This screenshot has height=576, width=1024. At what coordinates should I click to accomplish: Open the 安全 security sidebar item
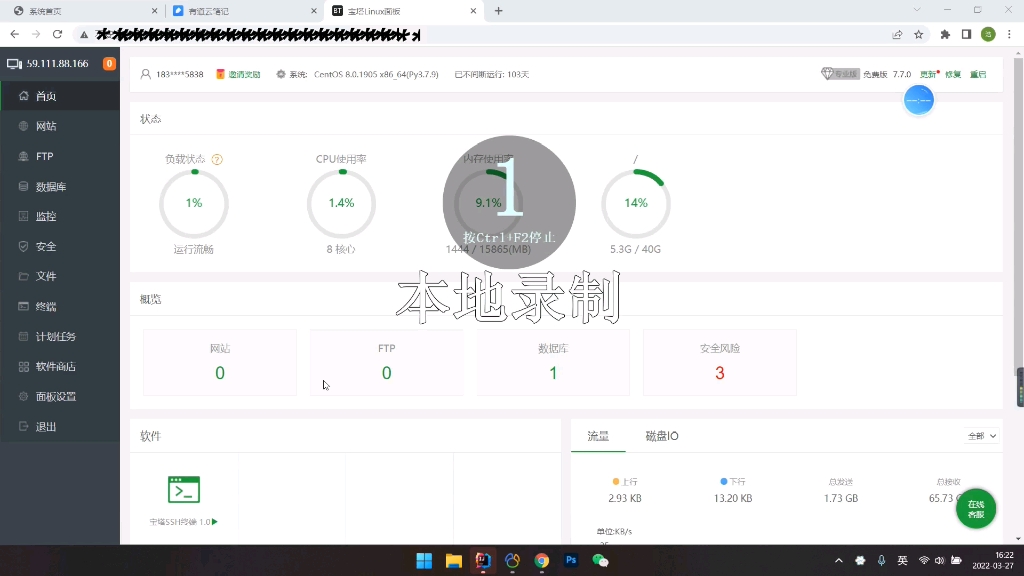pos(60,246)
